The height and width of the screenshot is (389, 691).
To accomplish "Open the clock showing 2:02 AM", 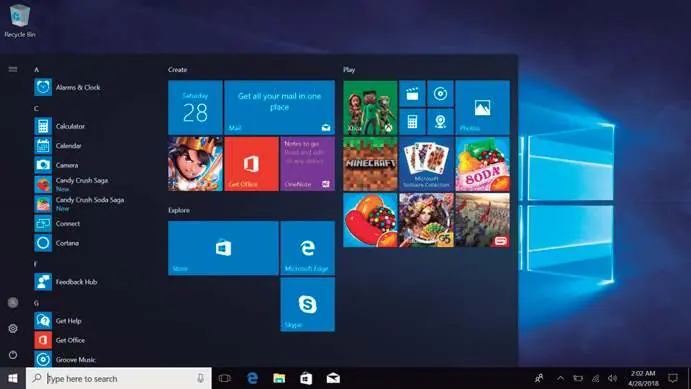I will (643, 378).
